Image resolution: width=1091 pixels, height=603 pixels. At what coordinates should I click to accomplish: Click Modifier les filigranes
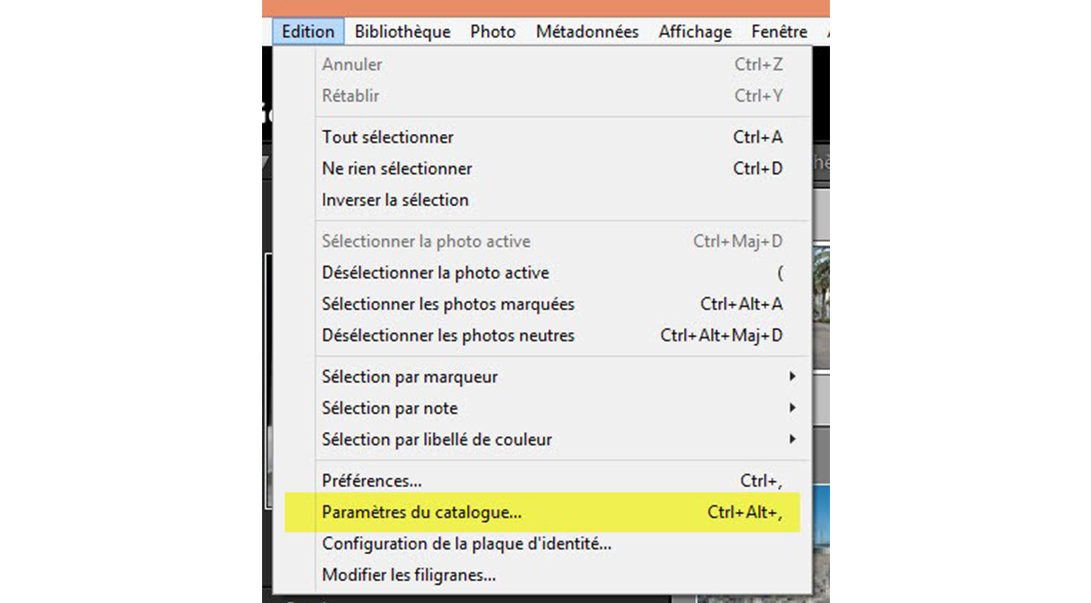coord(409,575)
